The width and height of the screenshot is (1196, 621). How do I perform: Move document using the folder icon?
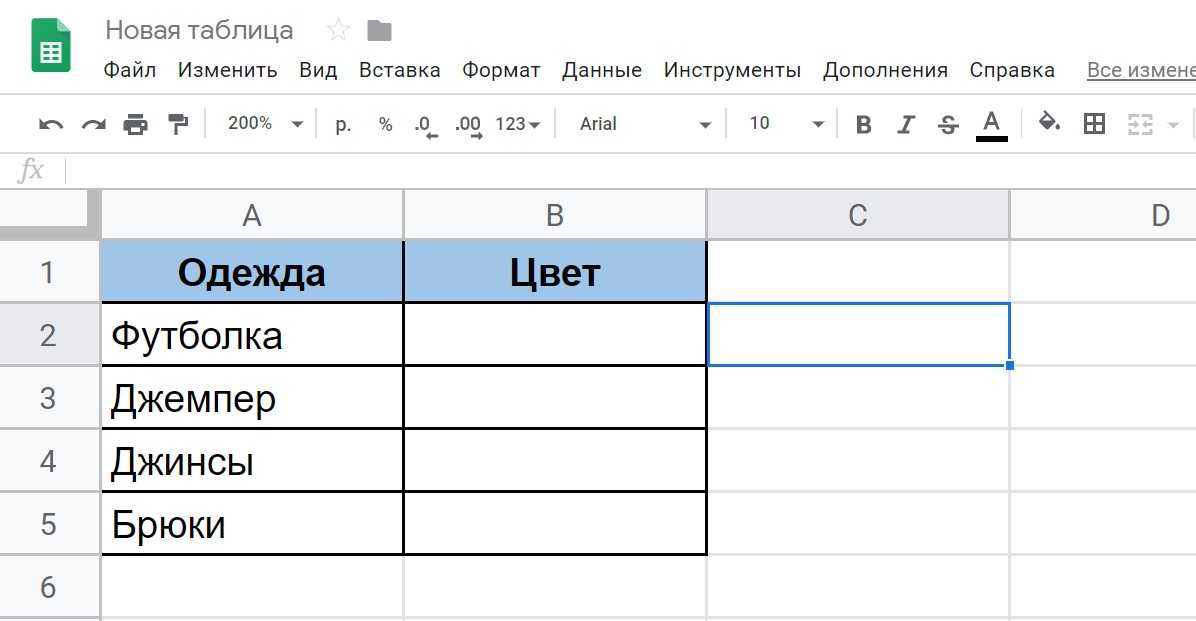pos(379,31)
